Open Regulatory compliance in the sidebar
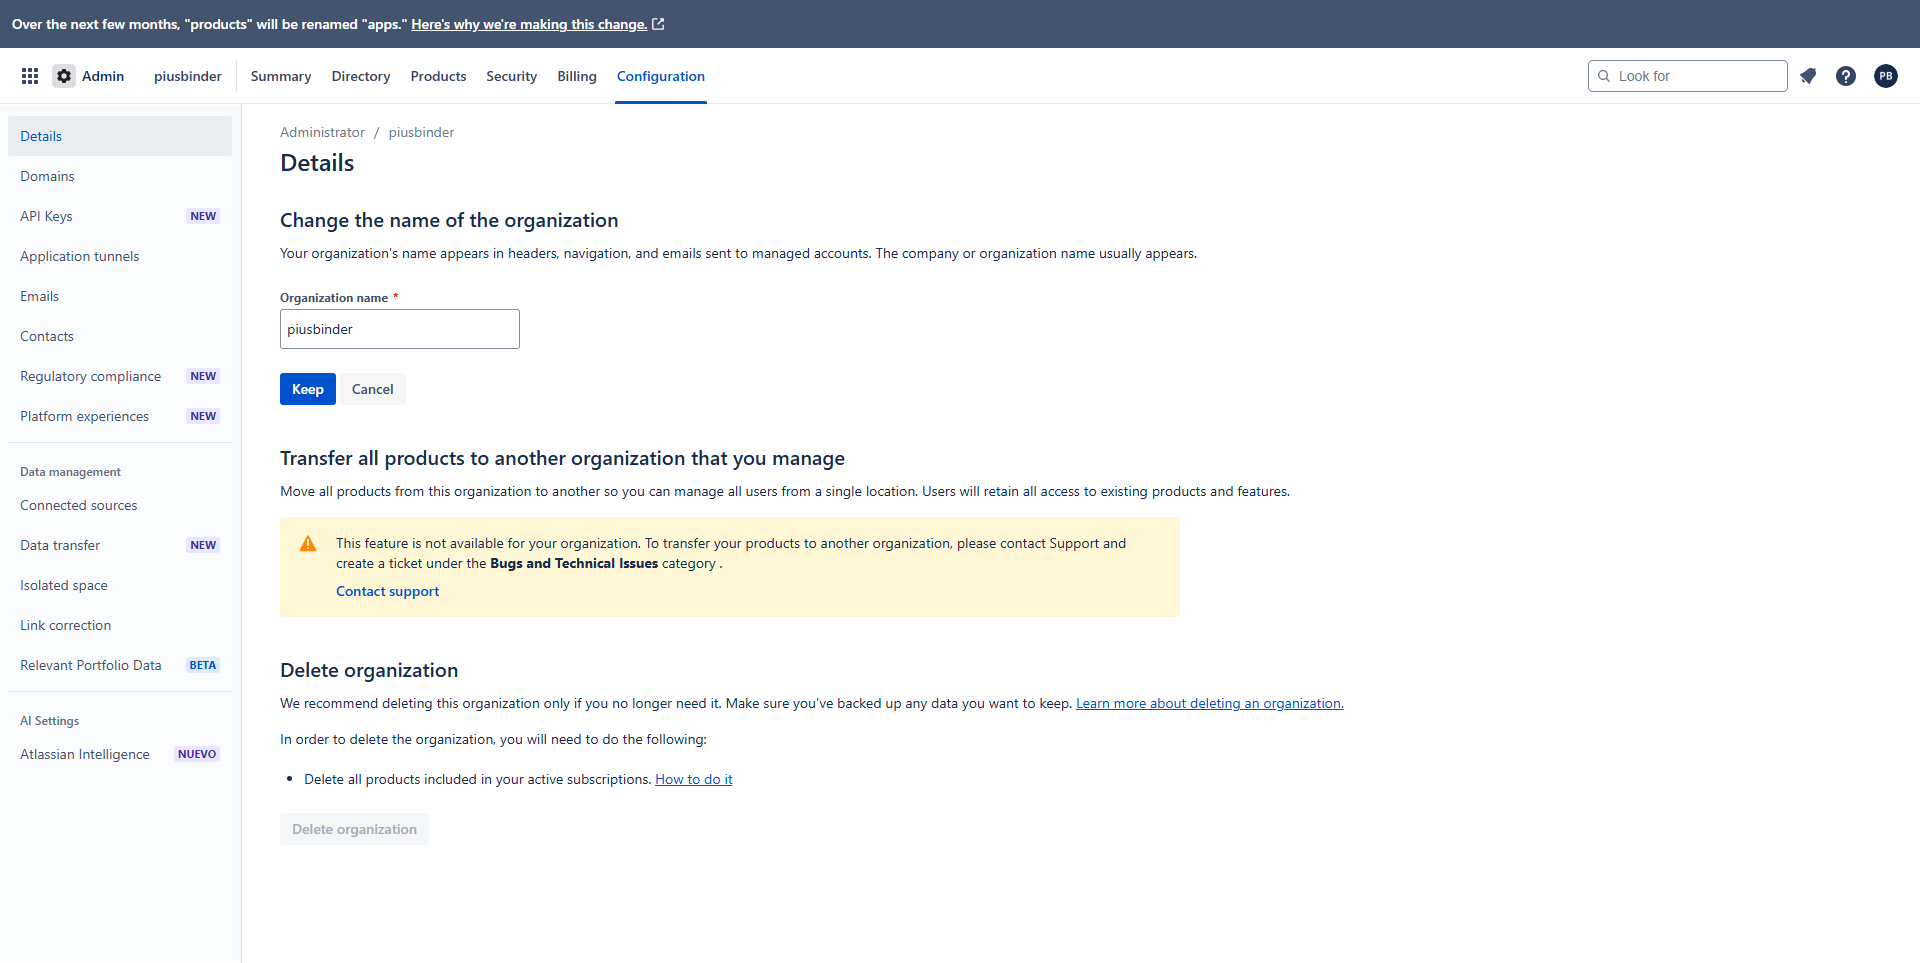Image resolution: width=1920 pixels, height=963 pixels. pyautogui.click(x=120, y=376)
